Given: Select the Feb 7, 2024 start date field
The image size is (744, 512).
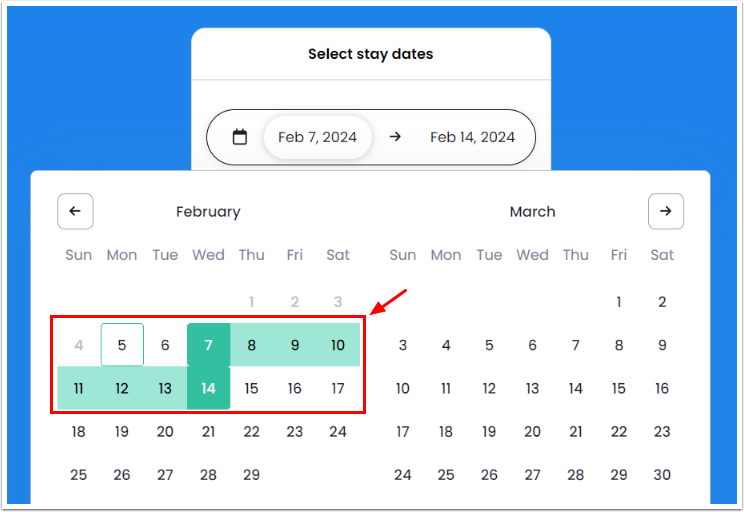Looking at the screenshot, I should pyautogui.click(x=317, y=137).
